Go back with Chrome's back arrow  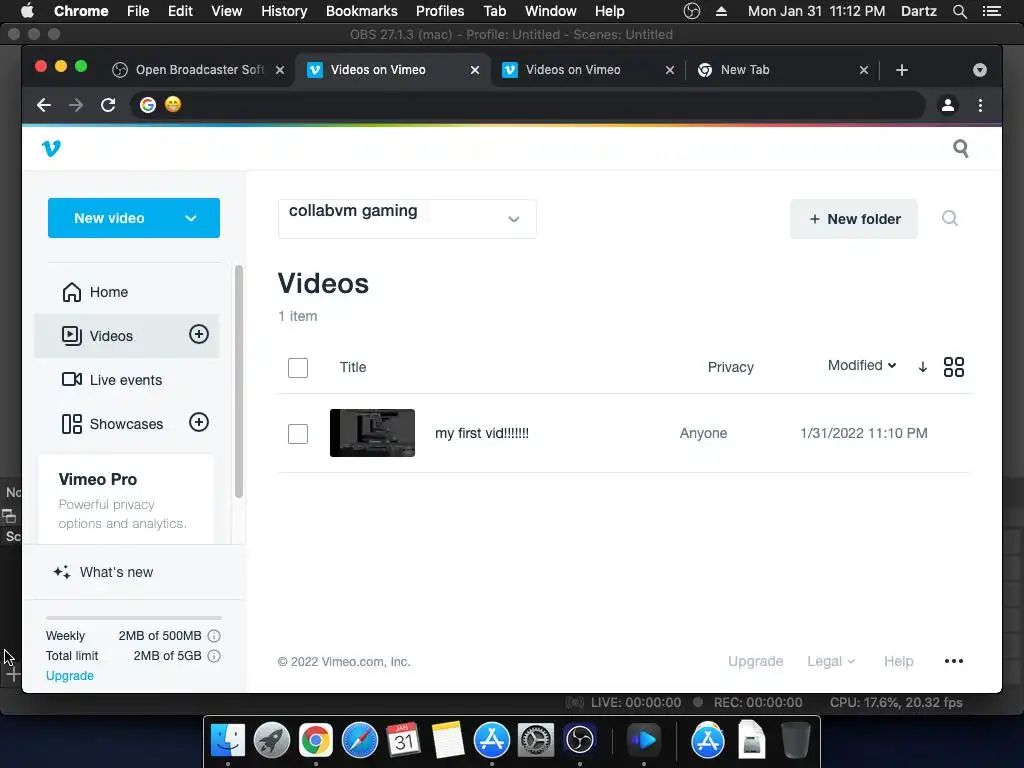(x=44, y=105)
